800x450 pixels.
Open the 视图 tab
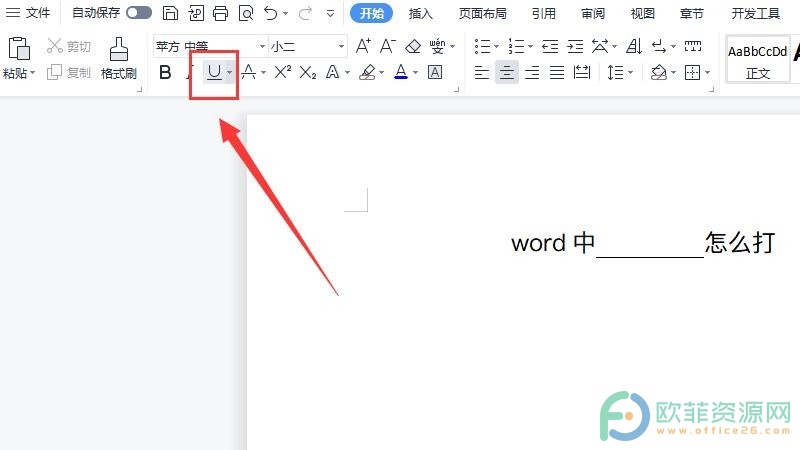(x=642, y=14)
